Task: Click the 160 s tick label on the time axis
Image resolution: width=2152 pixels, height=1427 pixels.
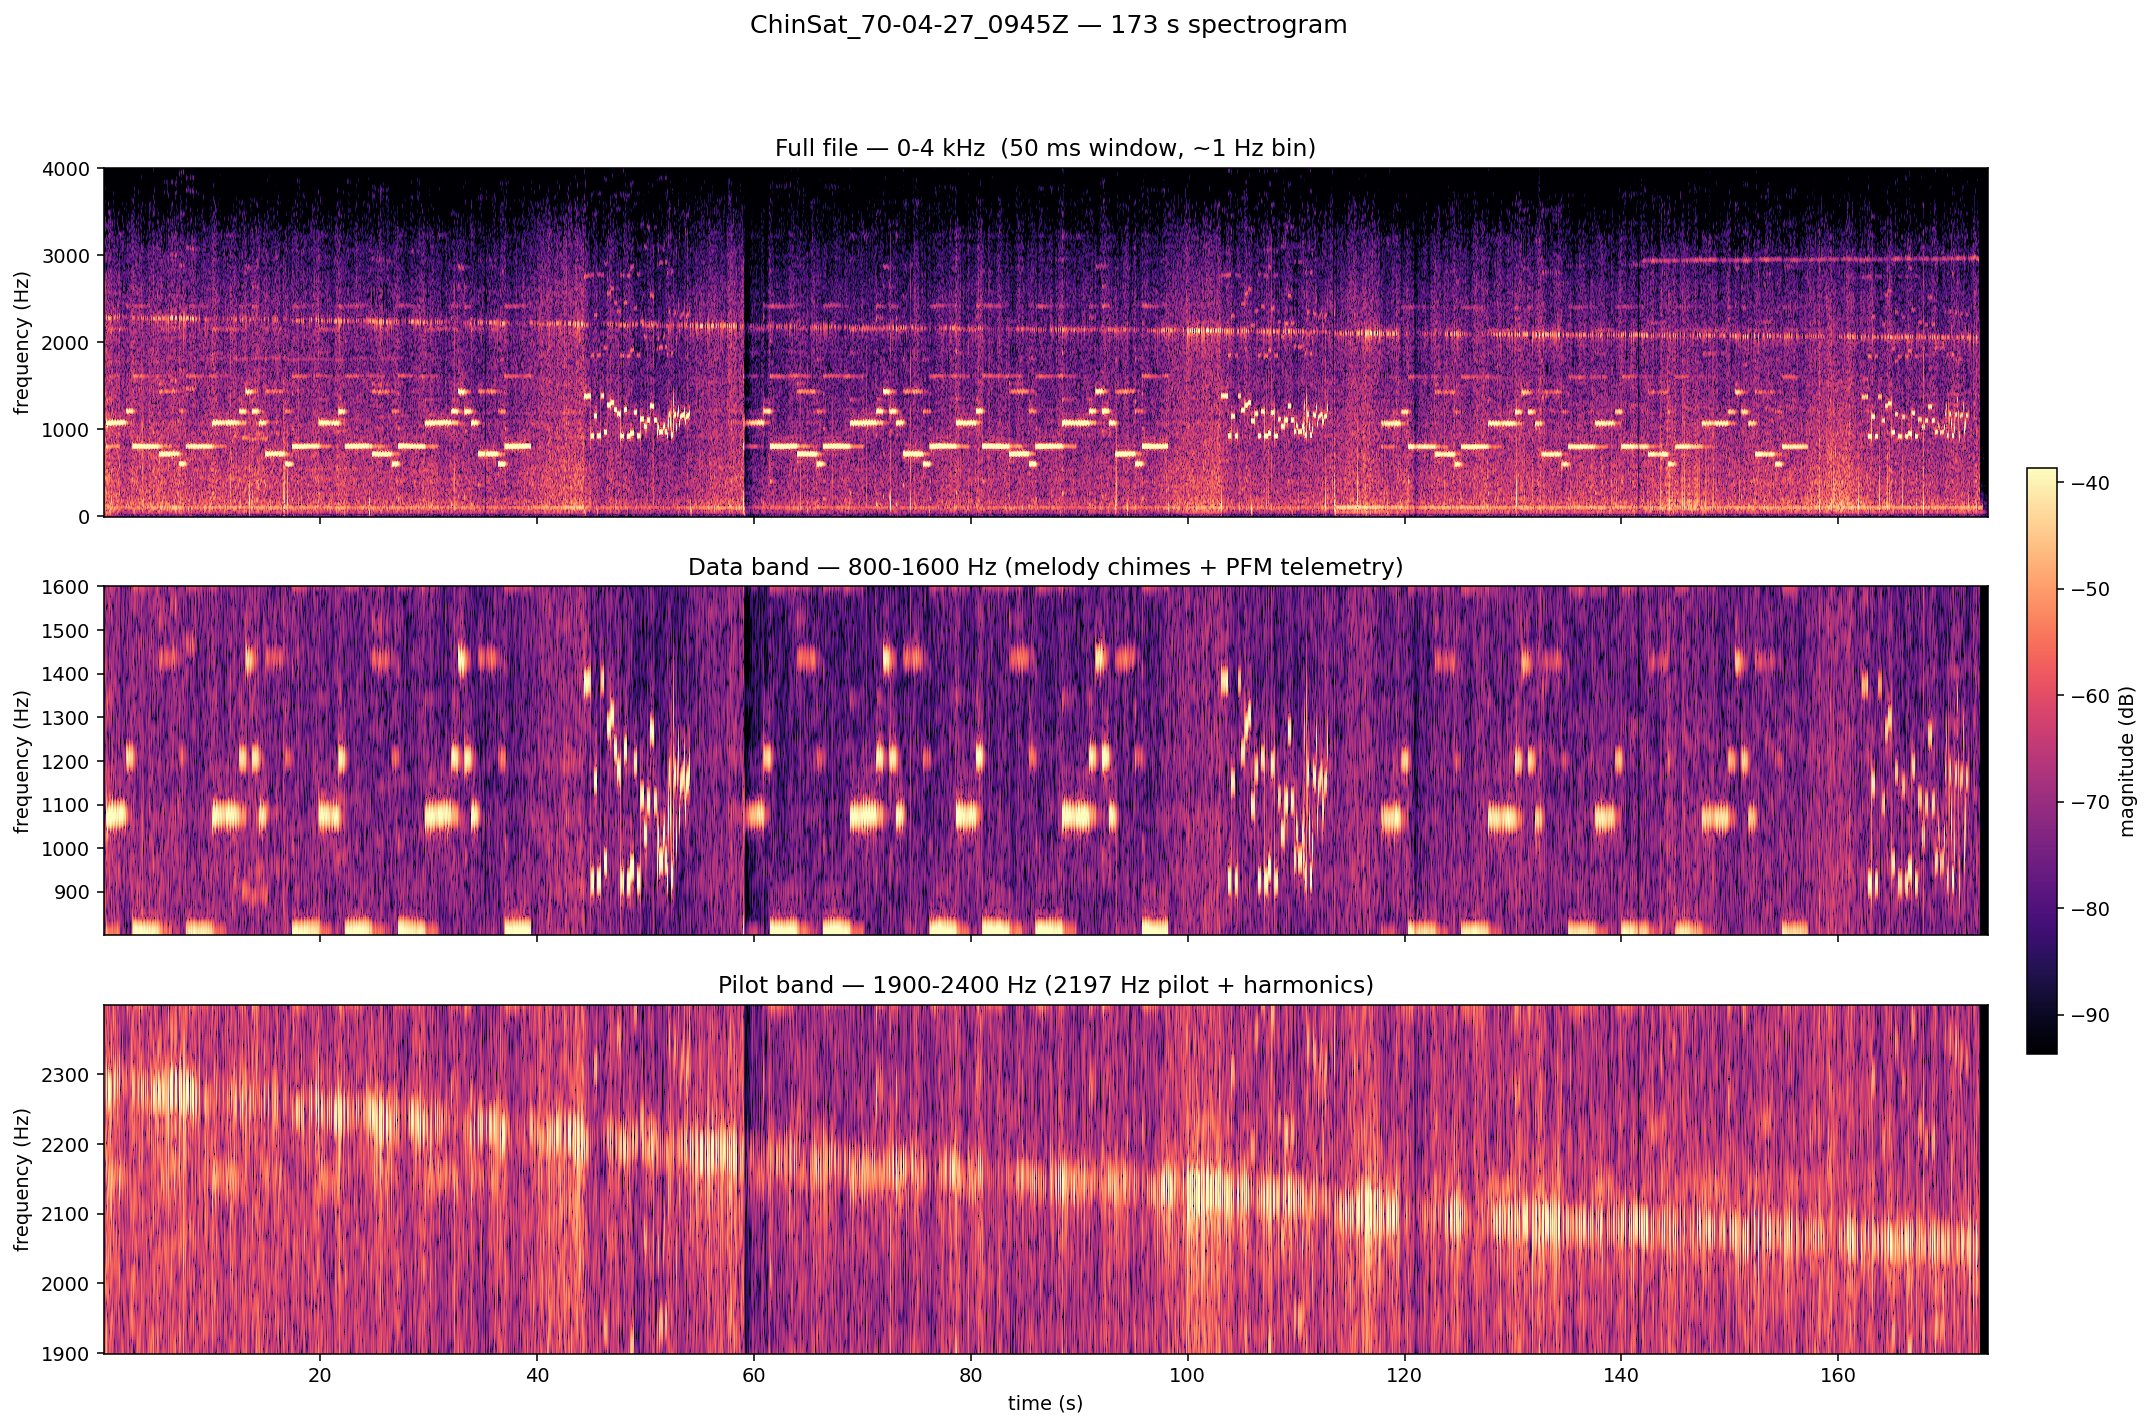Action: point(1837,1375)
